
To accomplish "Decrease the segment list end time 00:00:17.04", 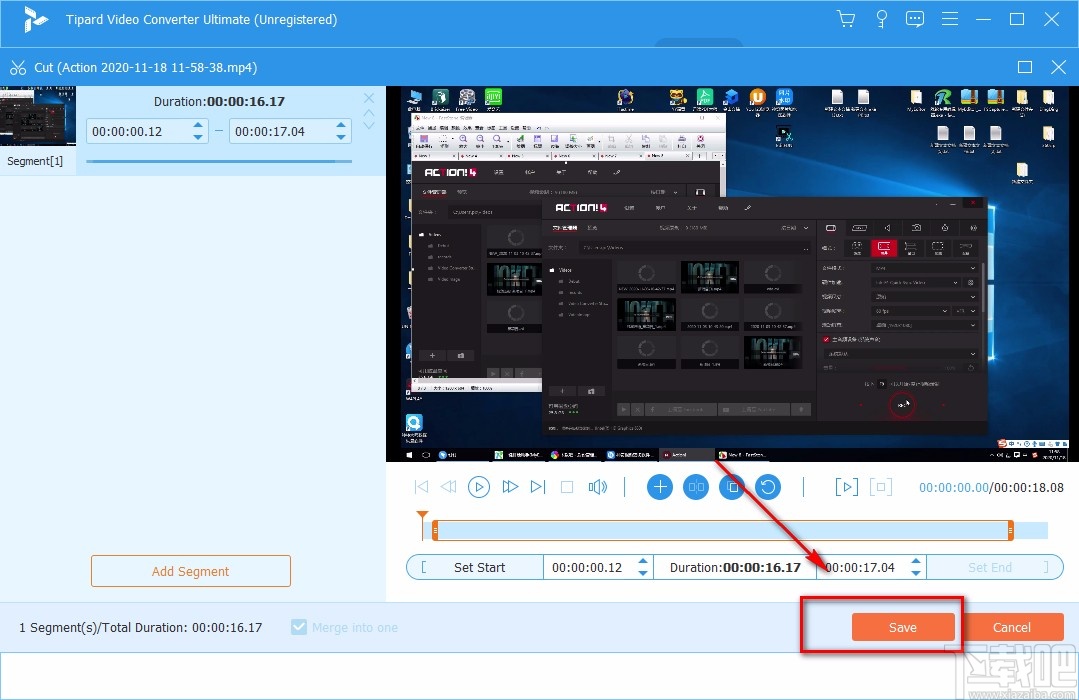I will point(341,137).
